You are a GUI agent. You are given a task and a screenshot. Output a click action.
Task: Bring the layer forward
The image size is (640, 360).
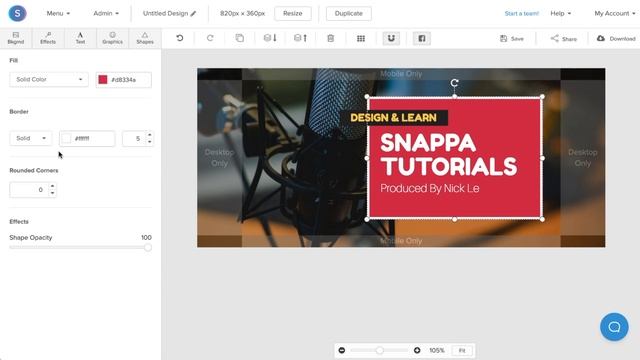click(300, 38)
